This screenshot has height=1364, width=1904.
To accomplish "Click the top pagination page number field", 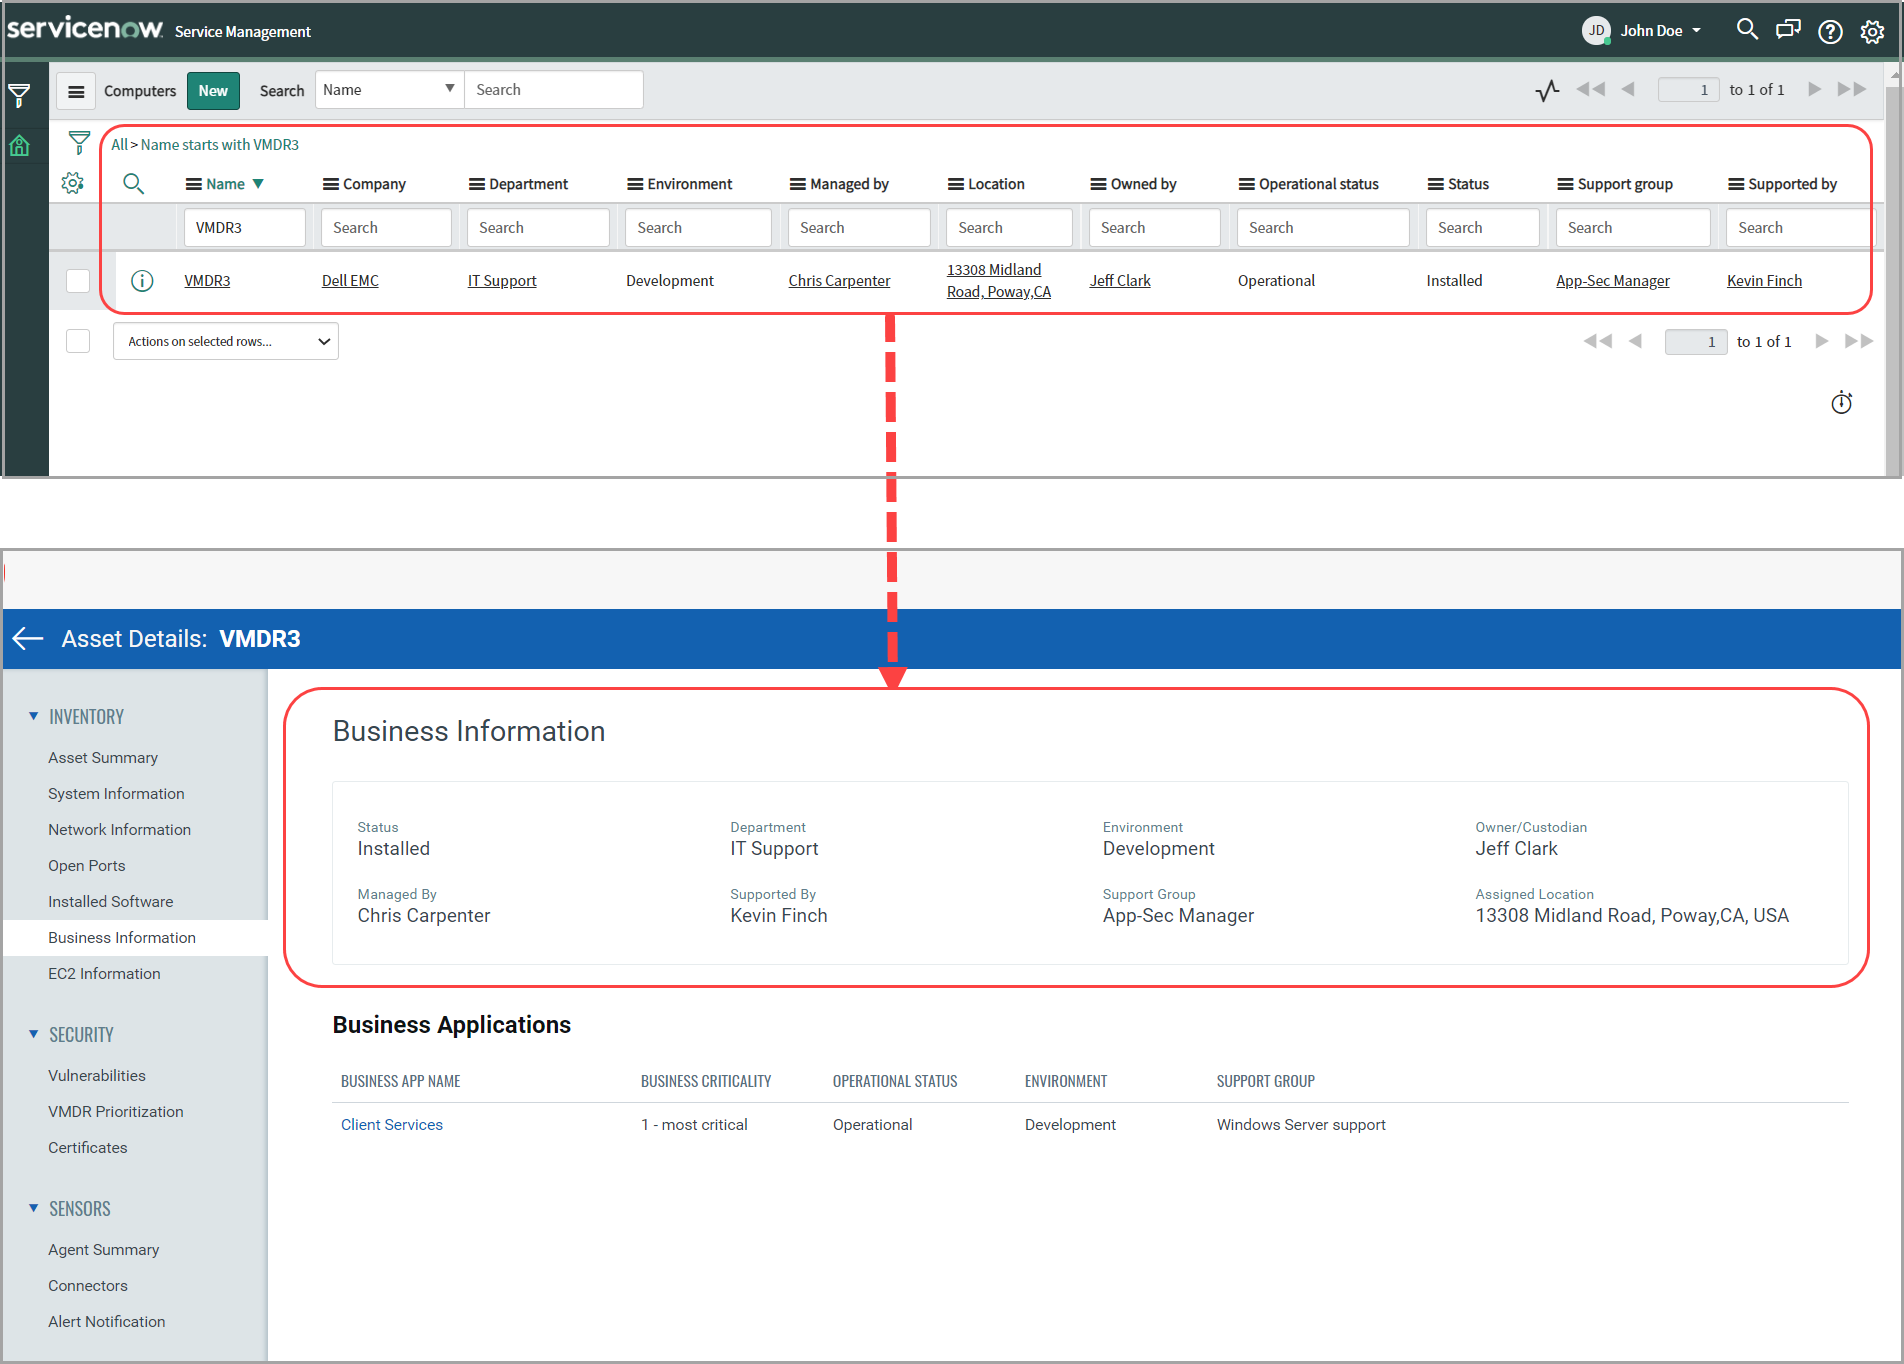I will pos(1689,90).
